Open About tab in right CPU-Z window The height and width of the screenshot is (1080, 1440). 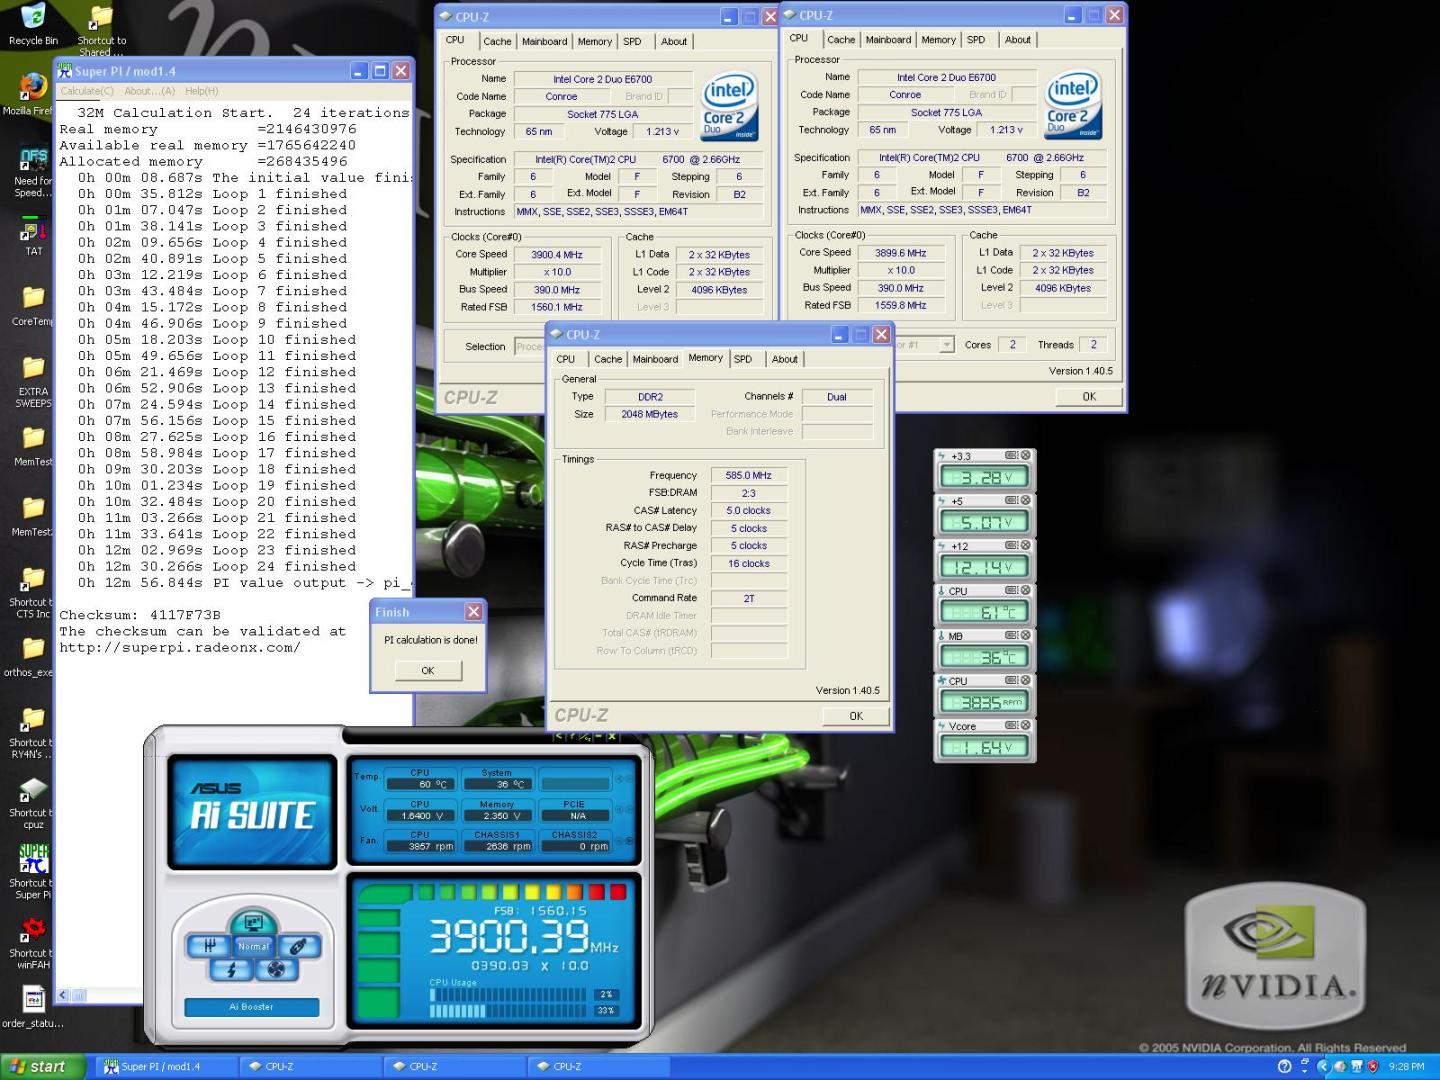click(1018, 39)
